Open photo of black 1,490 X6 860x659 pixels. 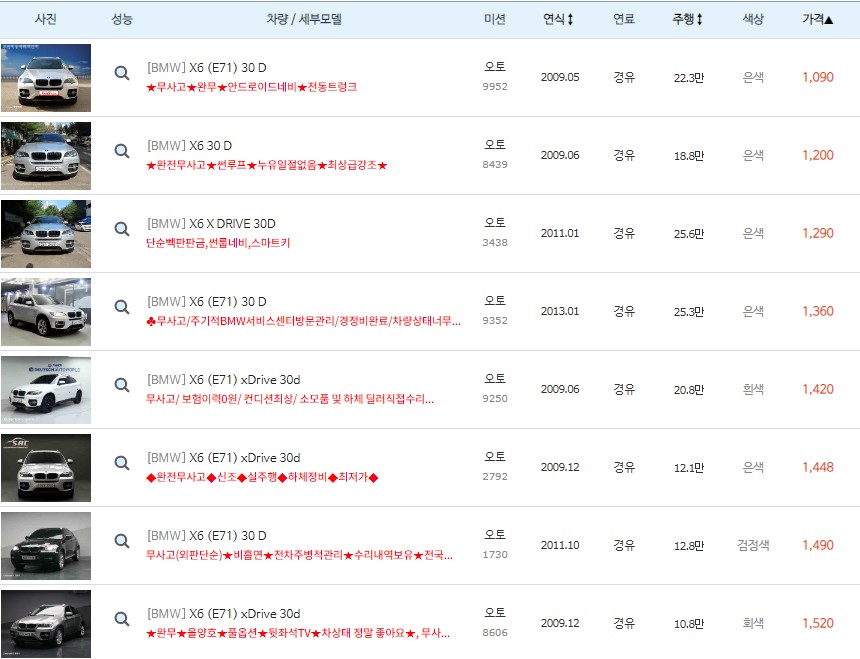point(46,546)
